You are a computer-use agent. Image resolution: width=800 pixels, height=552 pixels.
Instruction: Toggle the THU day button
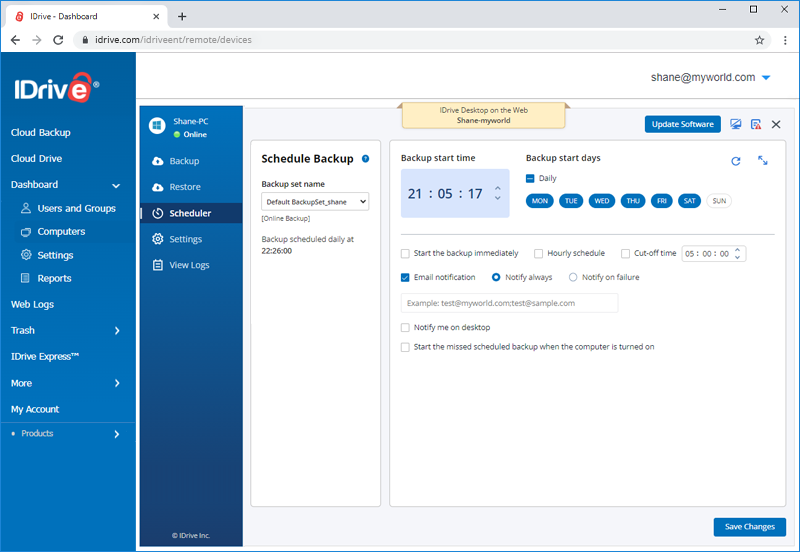(633, 201)
